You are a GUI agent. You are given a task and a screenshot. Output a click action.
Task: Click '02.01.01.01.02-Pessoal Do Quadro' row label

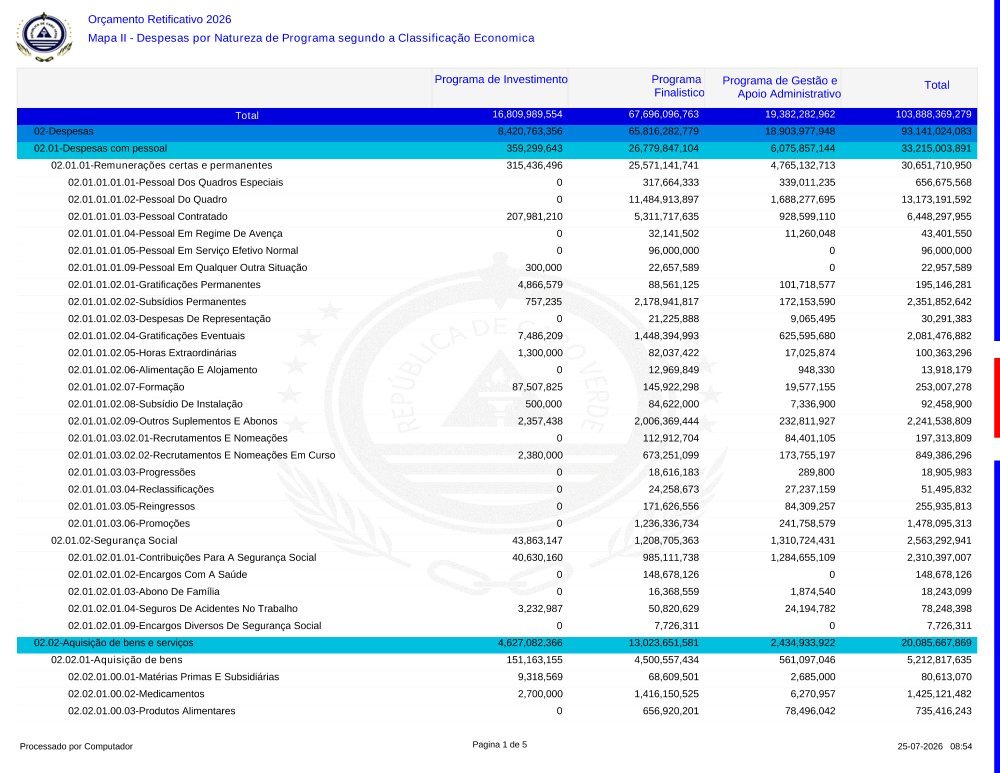pos(147,200)
